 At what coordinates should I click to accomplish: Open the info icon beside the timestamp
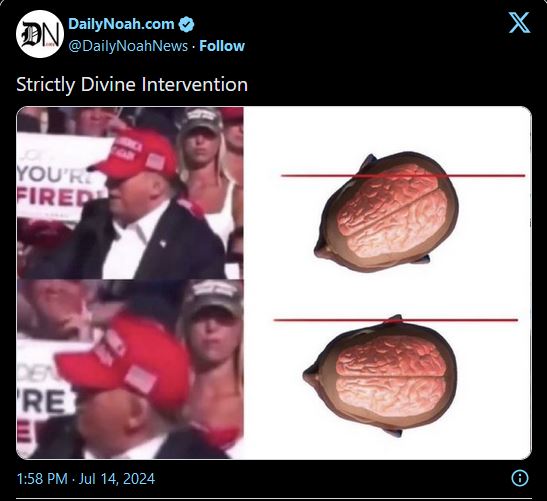pos(520,478)
